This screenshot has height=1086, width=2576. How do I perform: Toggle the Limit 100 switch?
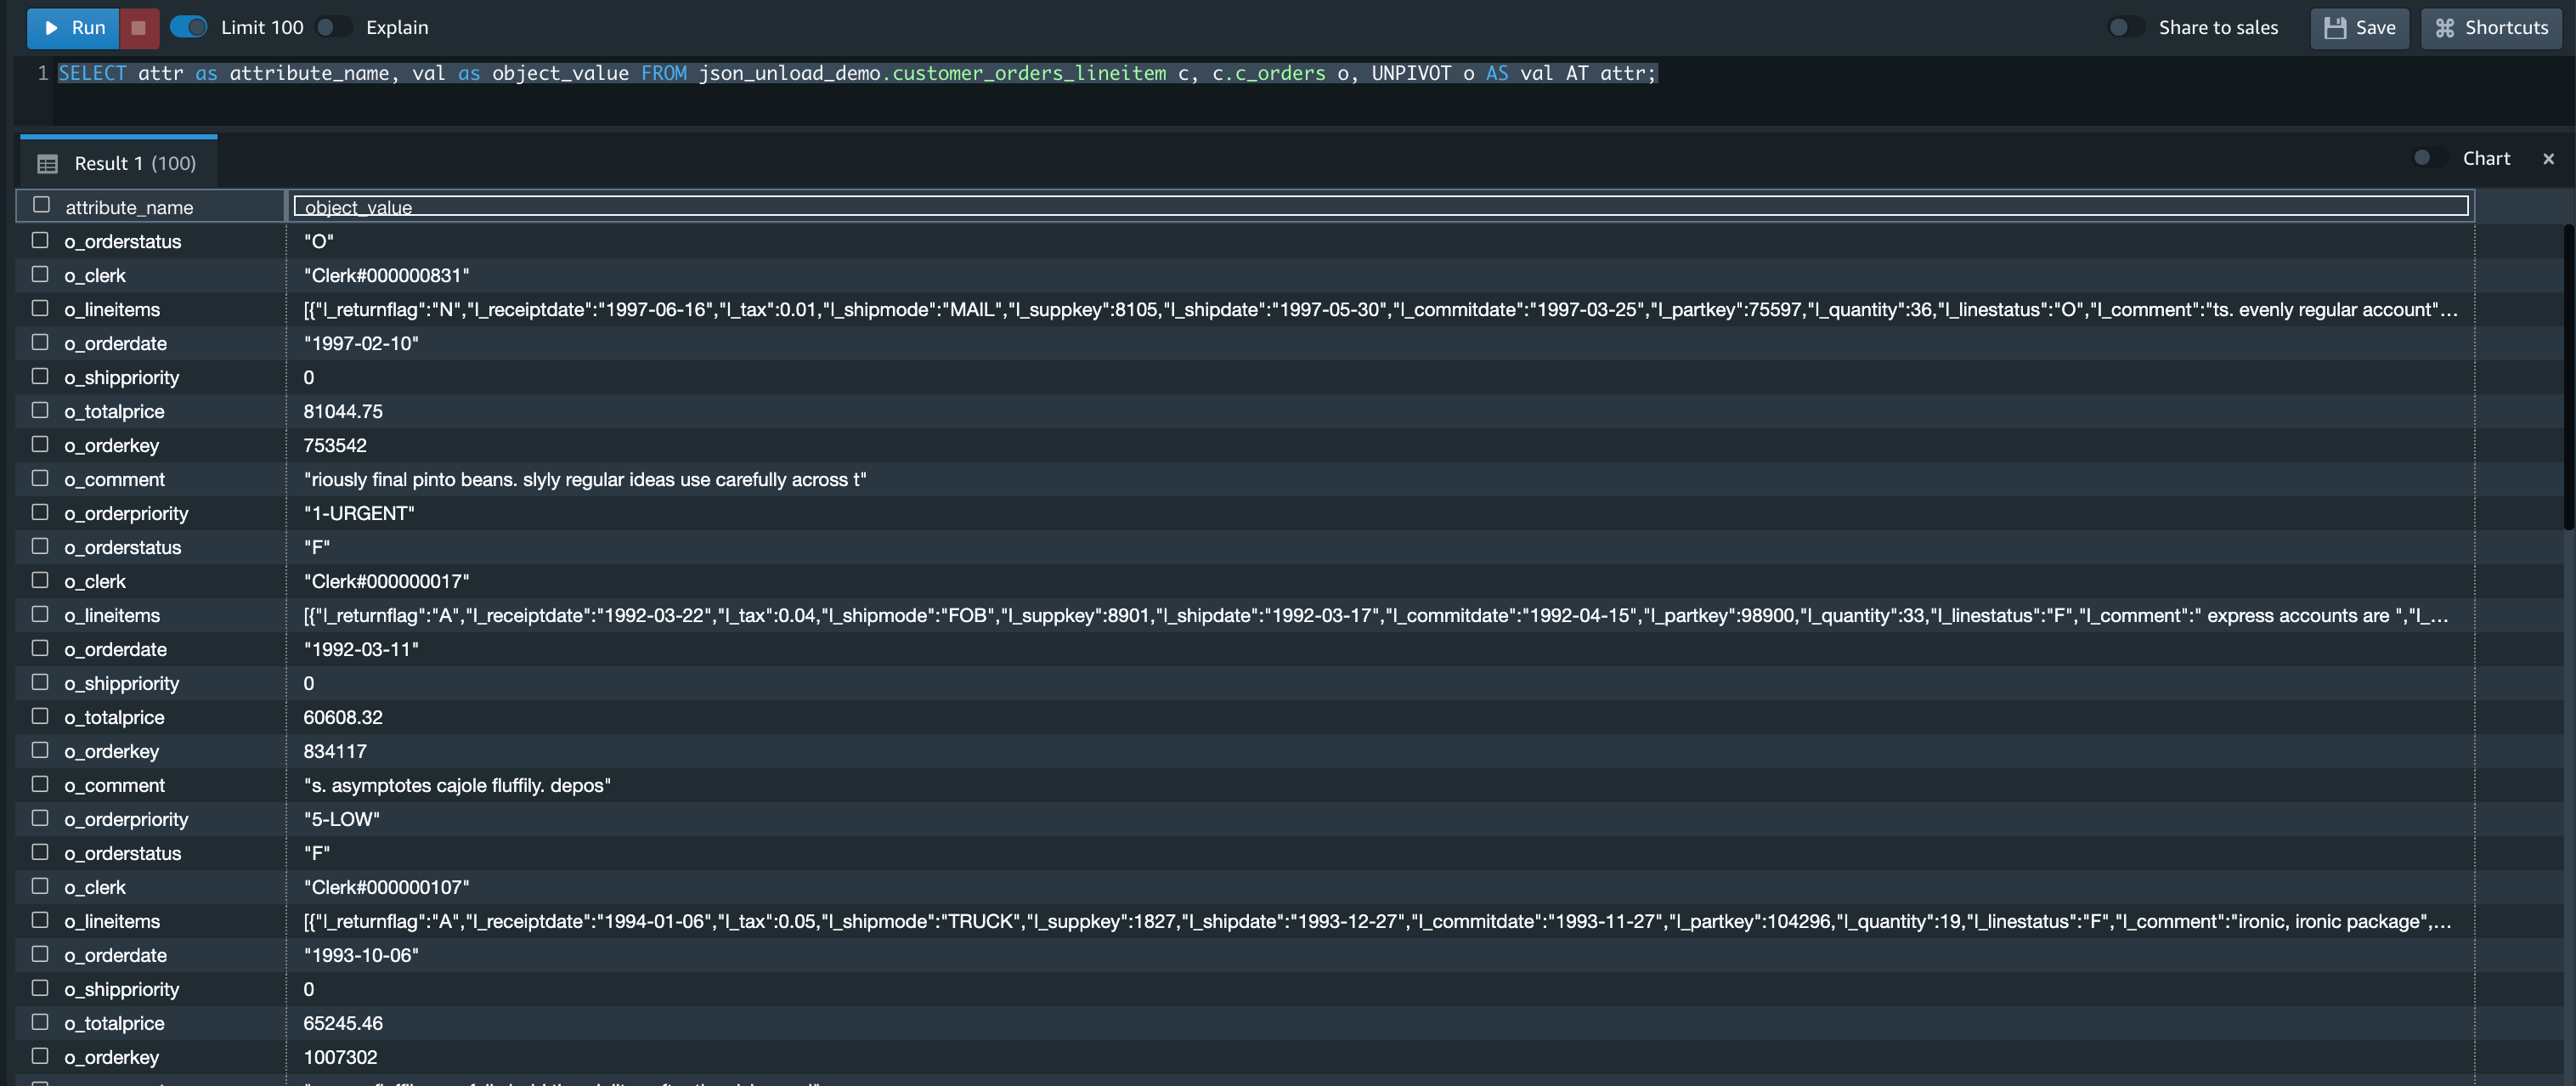click(x=188, y=27)
